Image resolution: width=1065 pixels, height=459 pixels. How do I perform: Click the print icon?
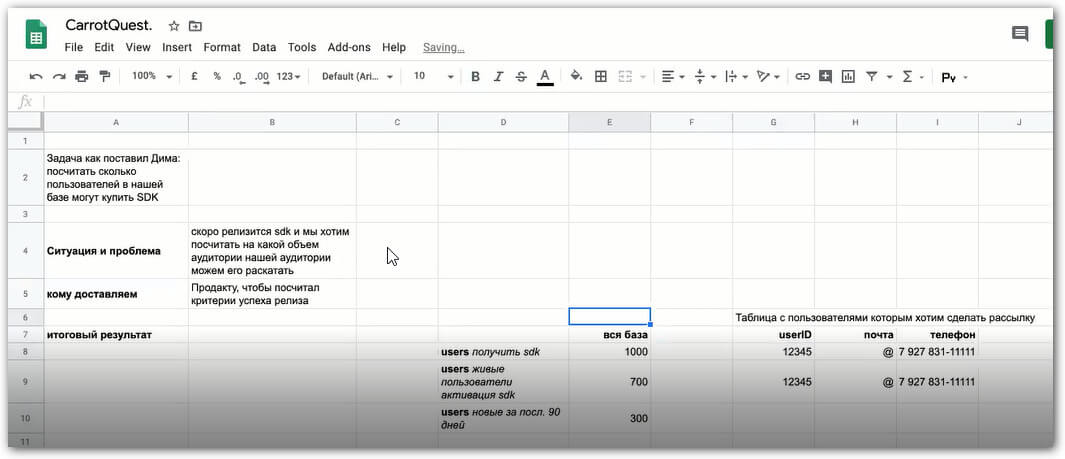pyautogui.click(x=82, y=77)
